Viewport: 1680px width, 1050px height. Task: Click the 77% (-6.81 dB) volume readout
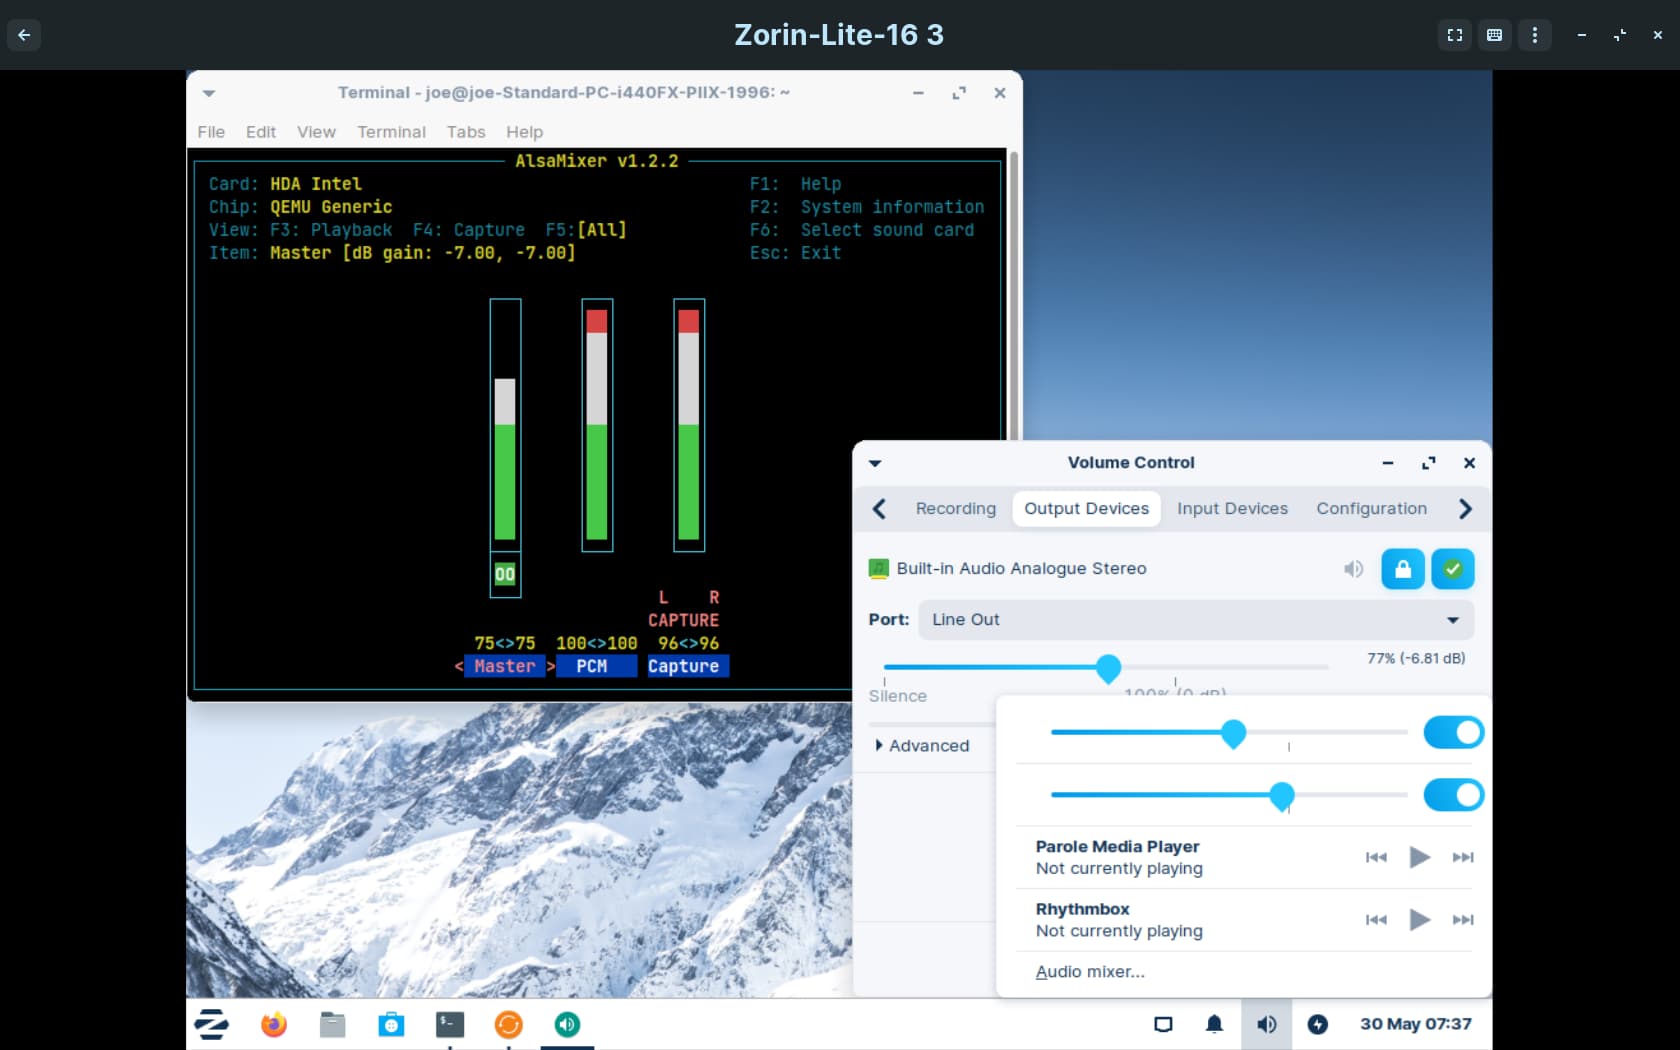tap(1416, 658)
